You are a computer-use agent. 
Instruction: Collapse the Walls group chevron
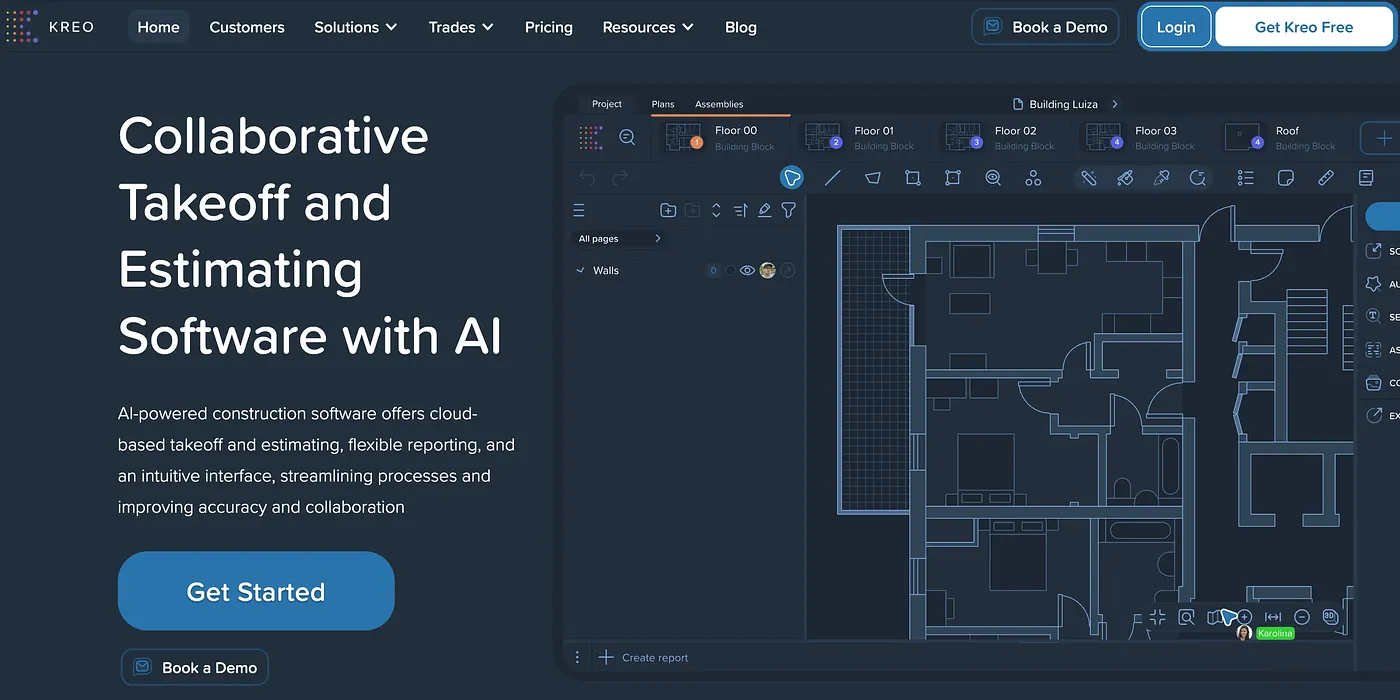click(x=580, y=270)
